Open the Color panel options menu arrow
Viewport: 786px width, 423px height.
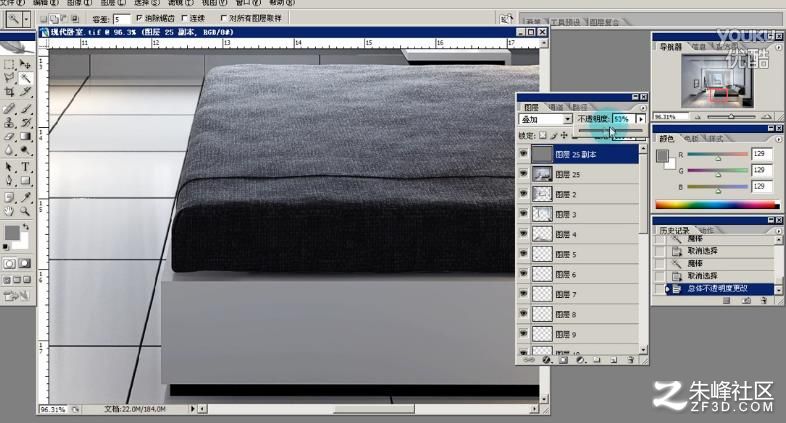(x=778, y=139)
